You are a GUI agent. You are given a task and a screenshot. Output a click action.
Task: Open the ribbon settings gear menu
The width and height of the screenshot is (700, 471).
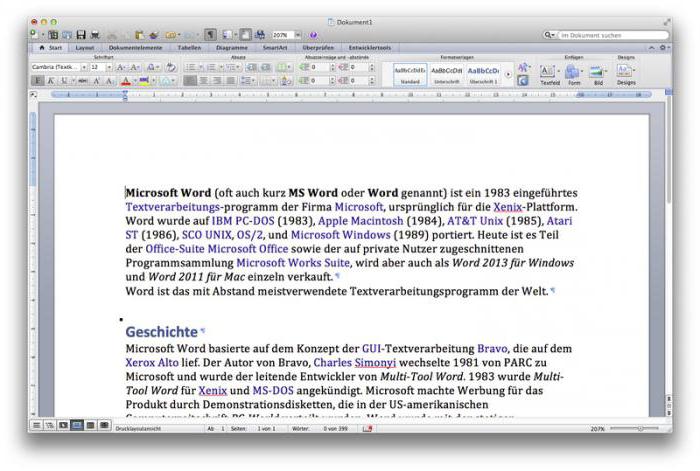[x=664, y=47]
